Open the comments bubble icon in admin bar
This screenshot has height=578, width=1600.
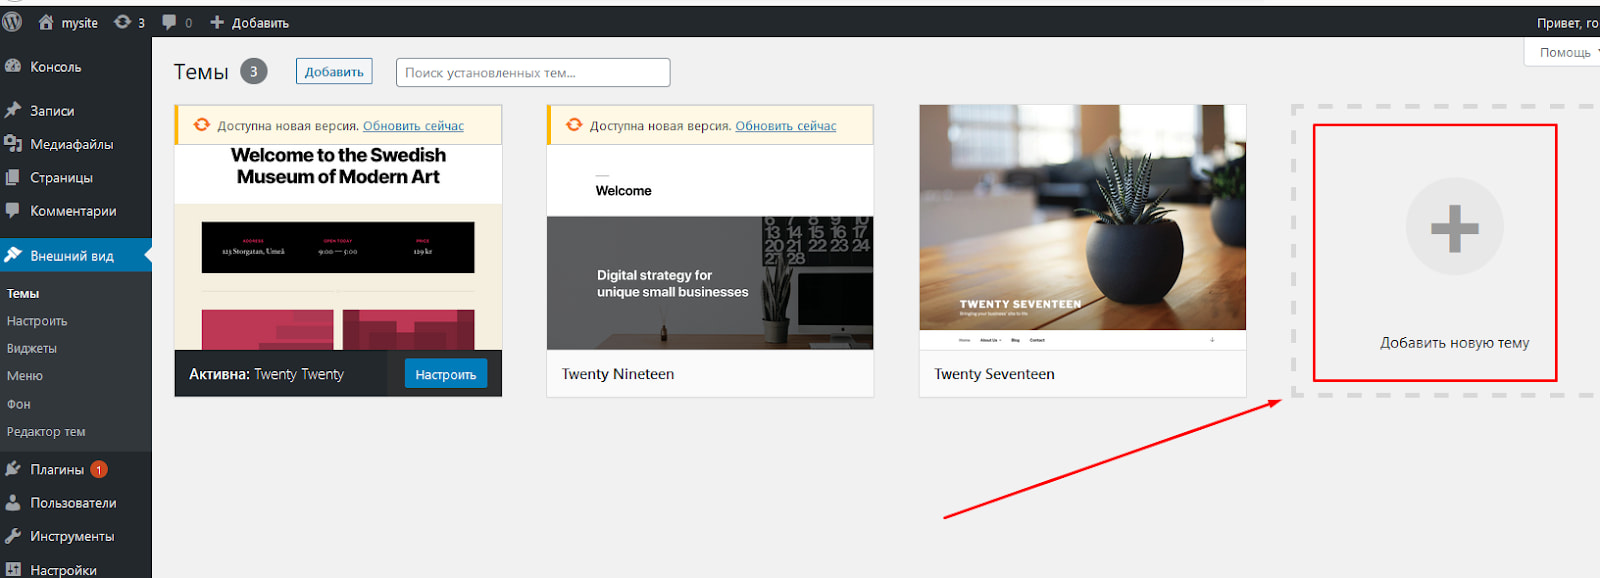170,22
